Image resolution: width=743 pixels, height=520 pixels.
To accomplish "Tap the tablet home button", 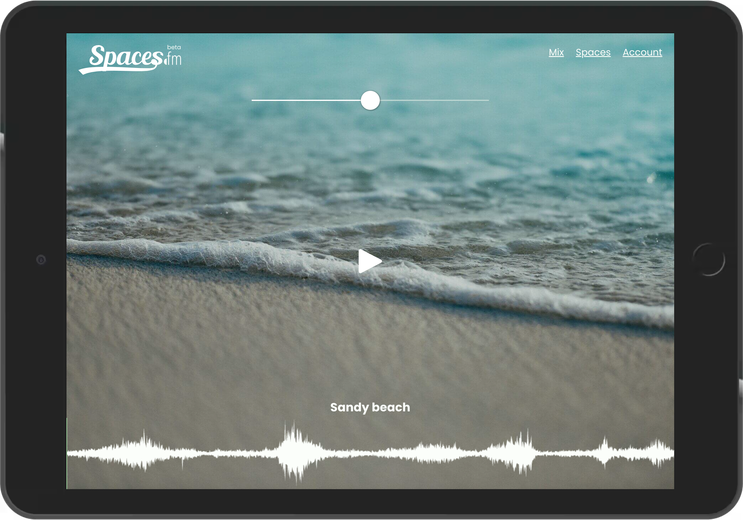I will pos(708,260).
